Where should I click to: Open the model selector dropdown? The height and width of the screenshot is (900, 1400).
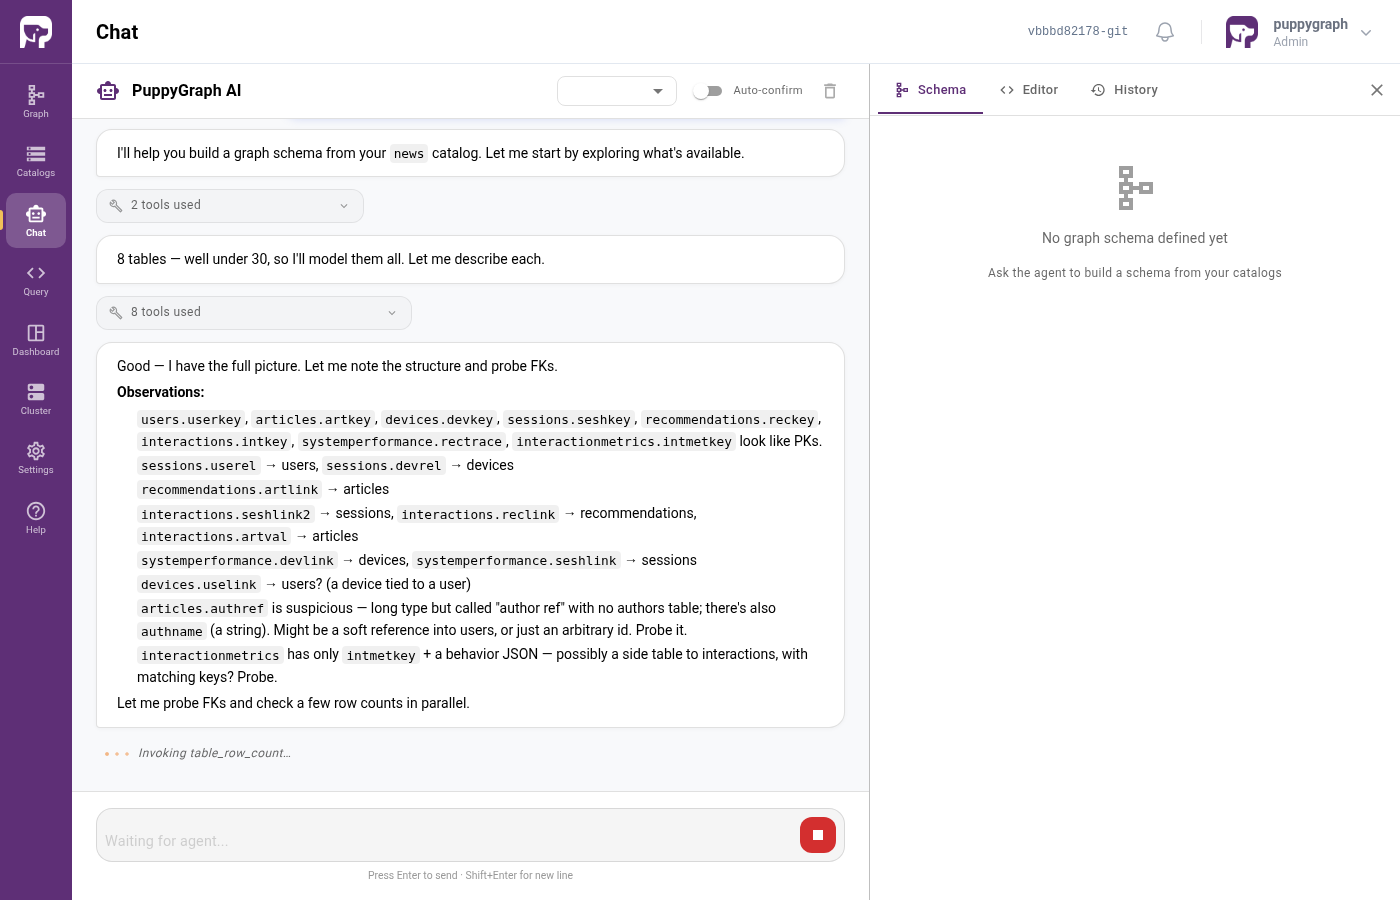point(617,91)
